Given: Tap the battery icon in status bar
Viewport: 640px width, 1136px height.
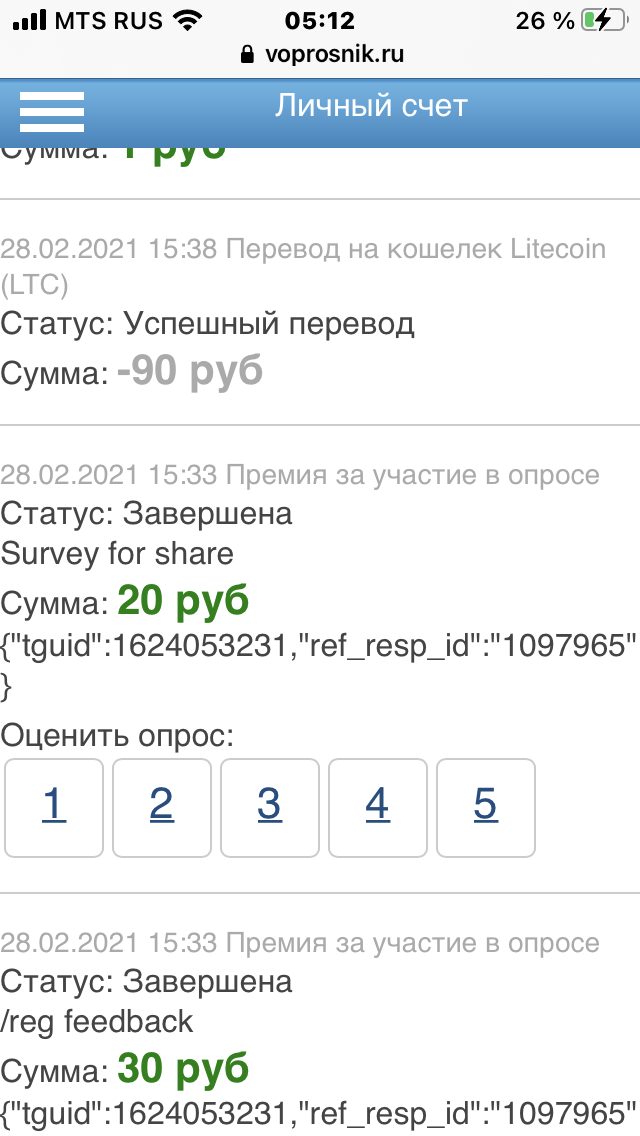Looking at the screenshot, I should pyautogui.click(x=605, y=20).
